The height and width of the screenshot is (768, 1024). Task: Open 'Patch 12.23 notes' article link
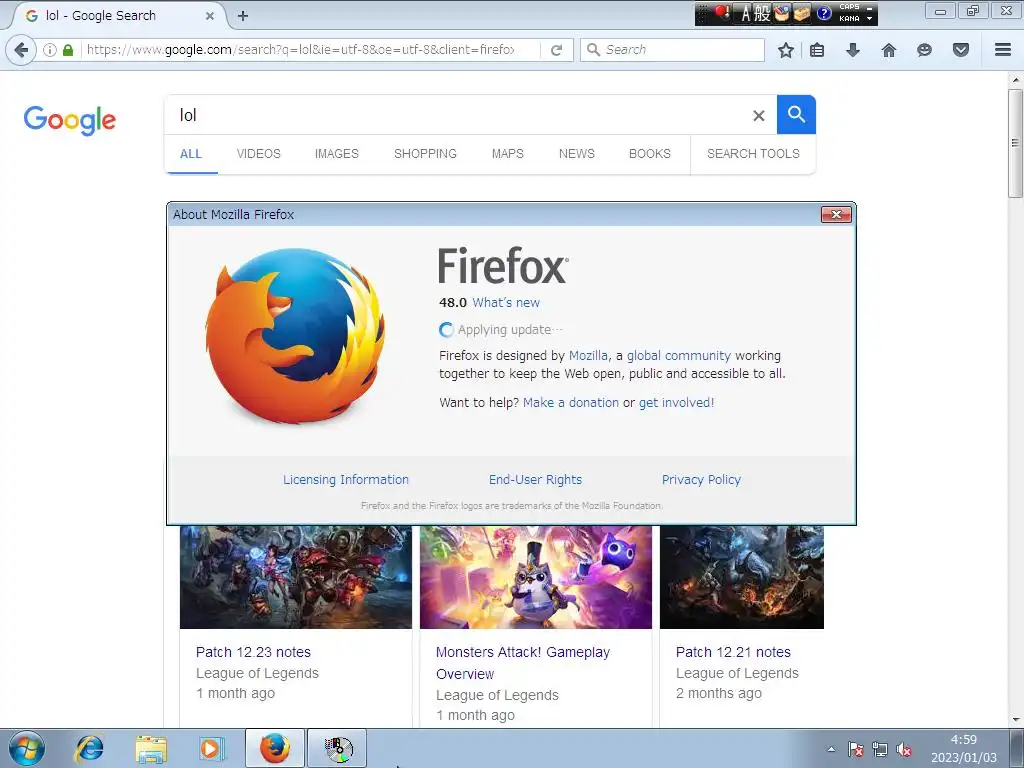click(253, 652)
